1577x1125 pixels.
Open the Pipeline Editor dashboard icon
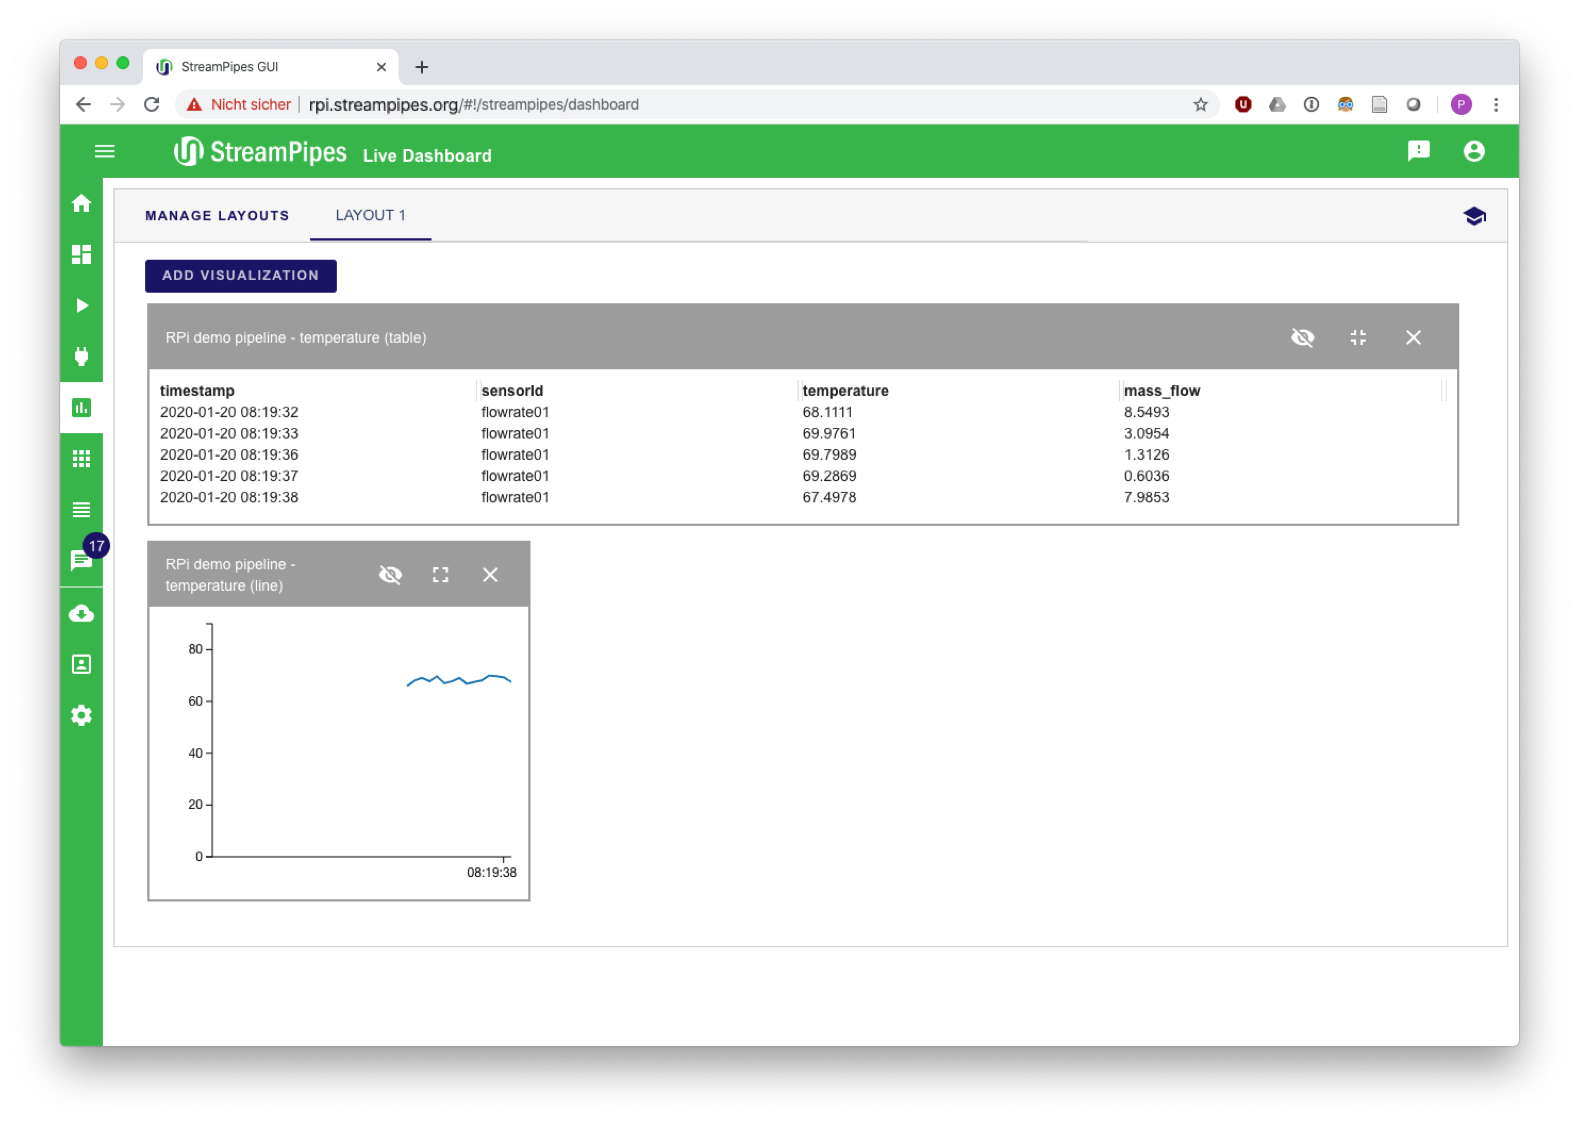pyautogui.click(x=82, y=255)
